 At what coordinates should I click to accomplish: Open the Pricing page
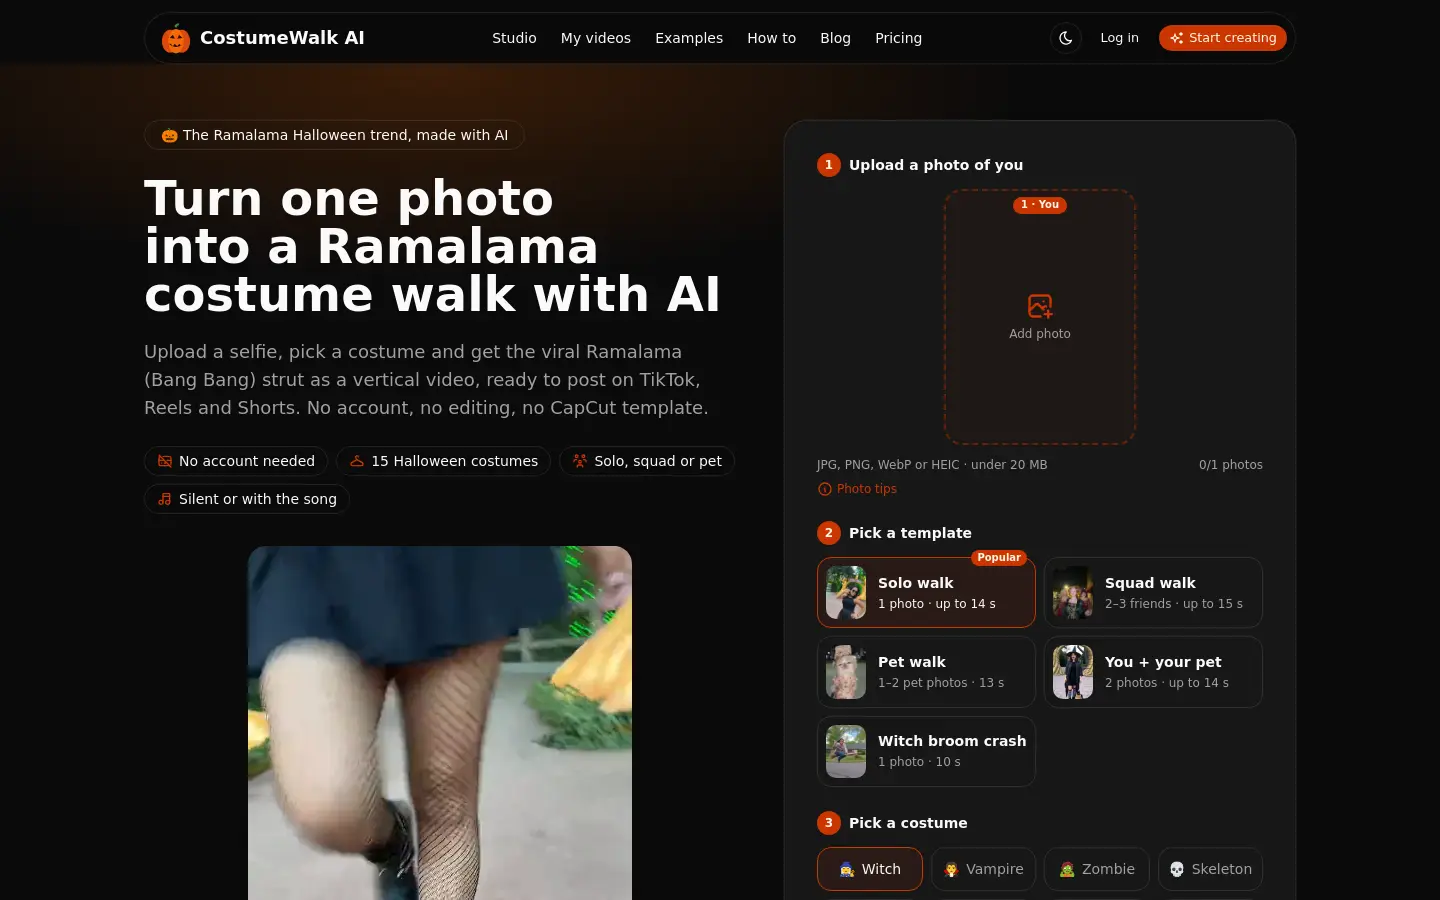[898, 38]
